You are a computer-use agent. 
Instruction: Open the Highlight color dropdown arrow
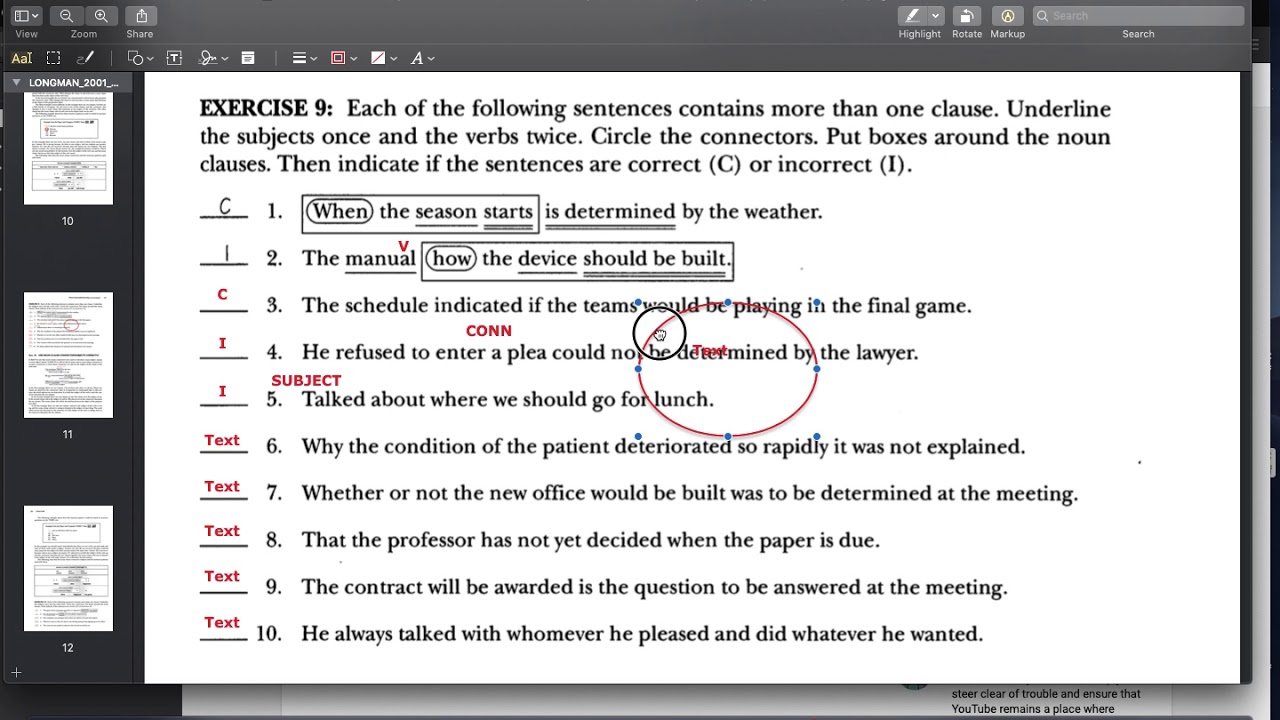tap(936, 16)
